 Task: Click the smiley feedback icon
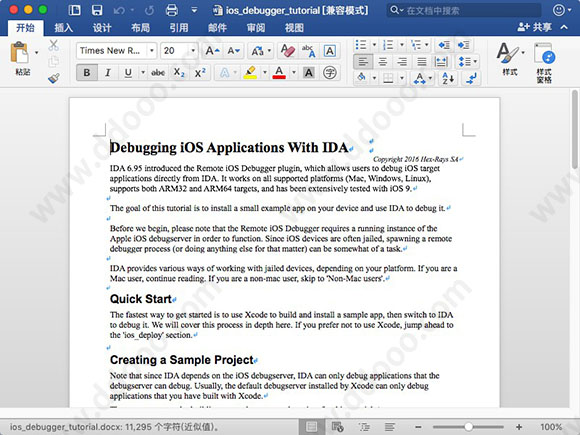pos(559,10)
